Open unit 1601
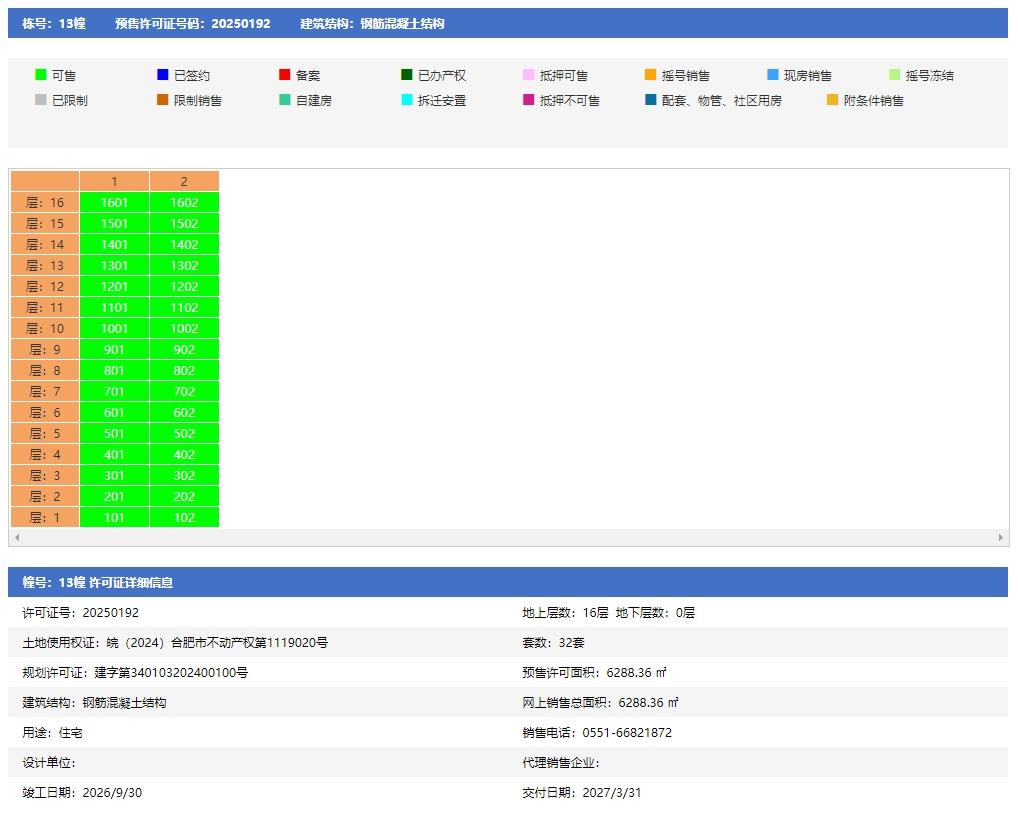Viewport: 1018px width, 822px height. point(114,203)
